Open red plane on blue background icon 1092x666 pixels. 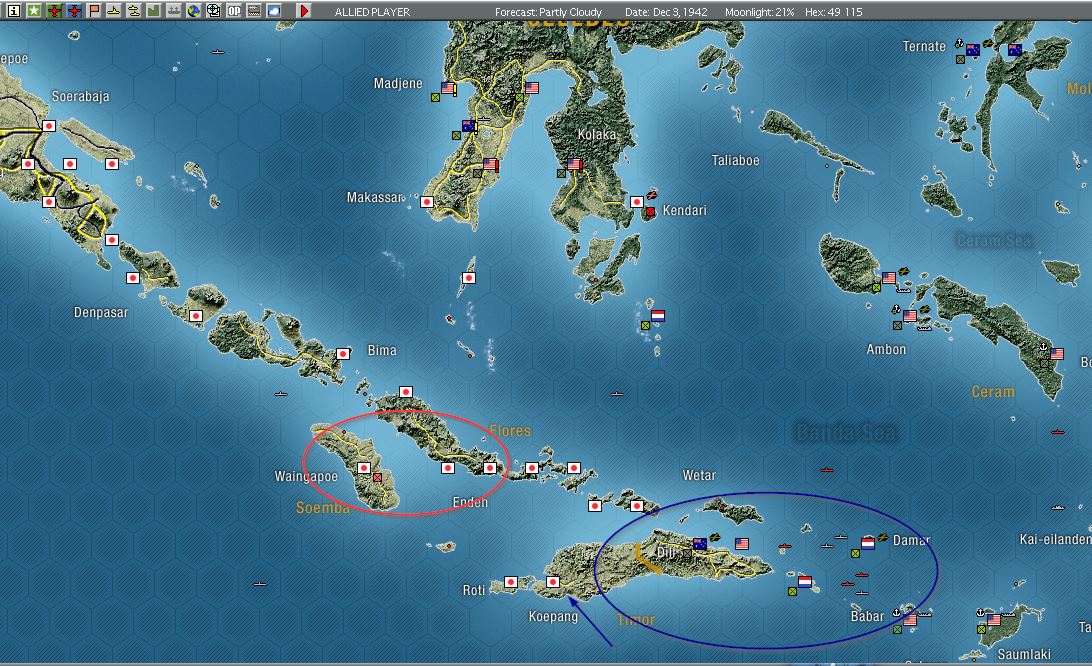coord(74,10)
